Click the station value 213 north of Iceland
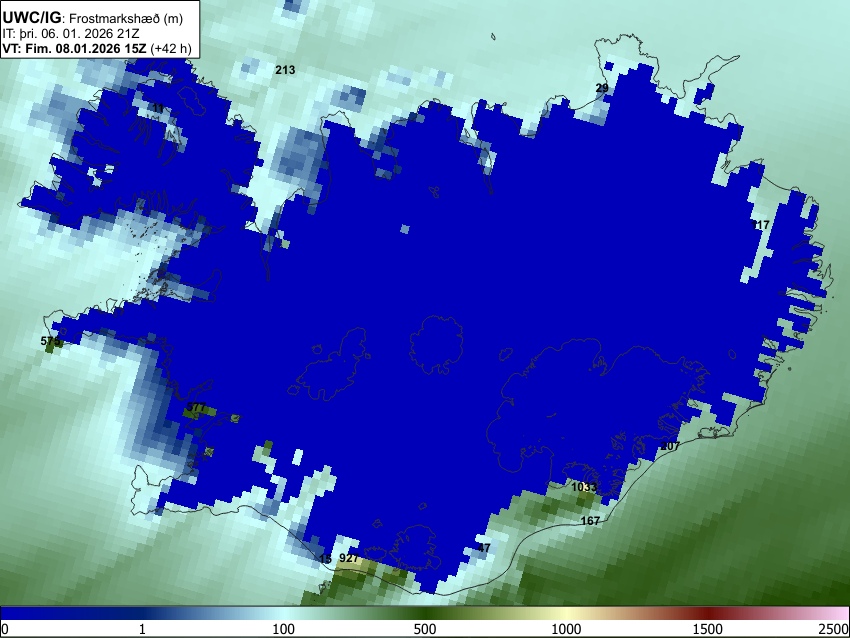Viewport: 850px width, 638px height. pyautogui.click(x=285, y=69)
